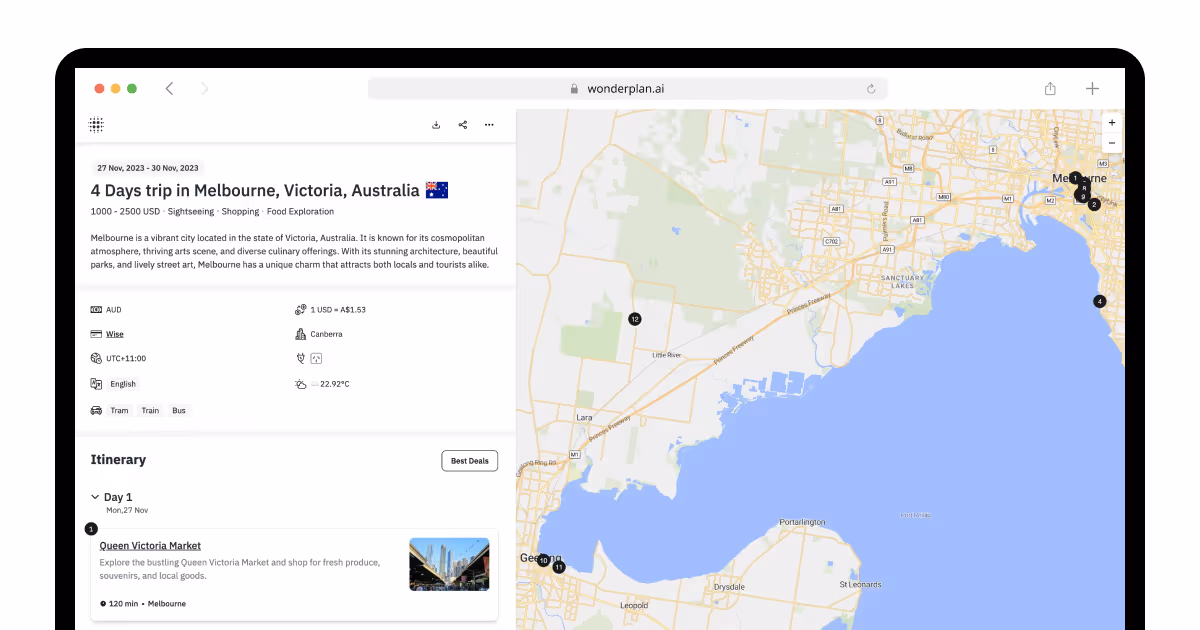Click the Food Exploration text
This screenshot has width=1200, height=630.
point(300,212)
